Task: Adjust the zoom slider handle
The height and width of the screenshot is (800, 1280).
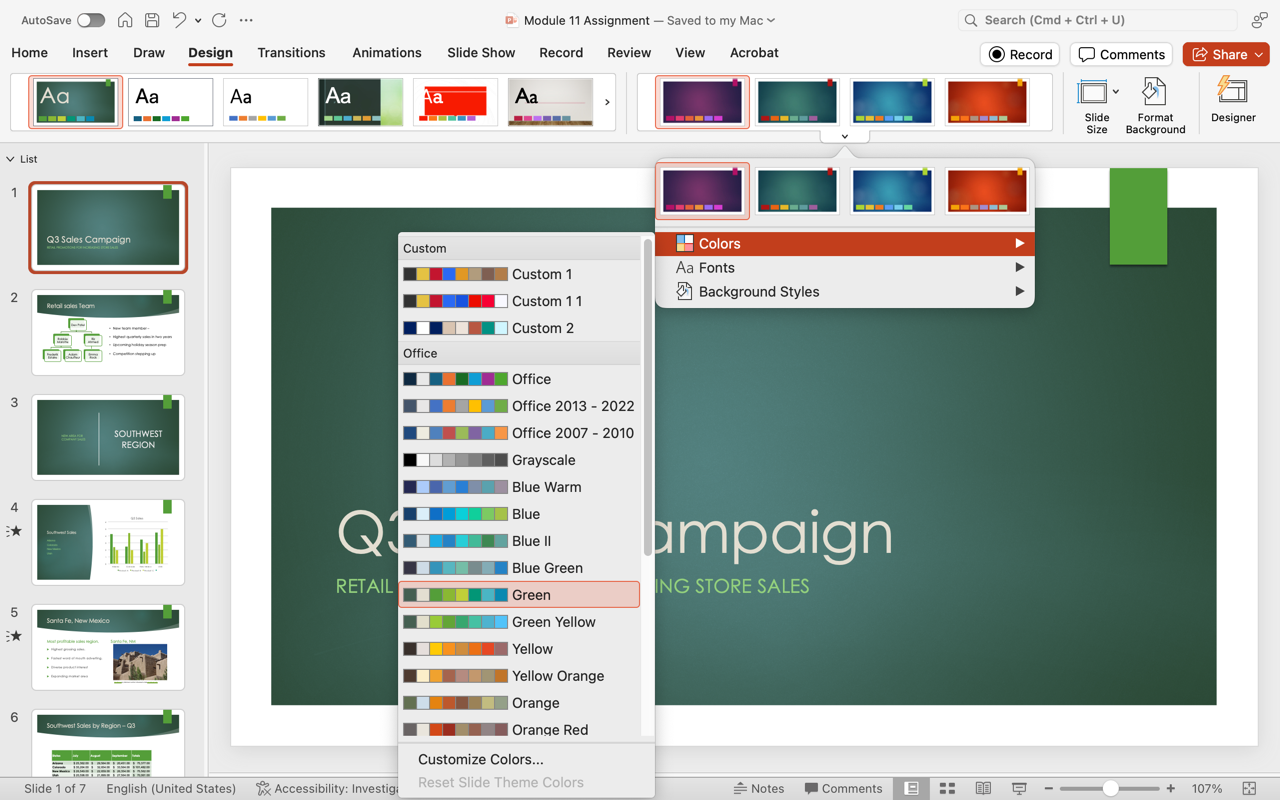Action: pyautogui.click(x=1110, y=788)
